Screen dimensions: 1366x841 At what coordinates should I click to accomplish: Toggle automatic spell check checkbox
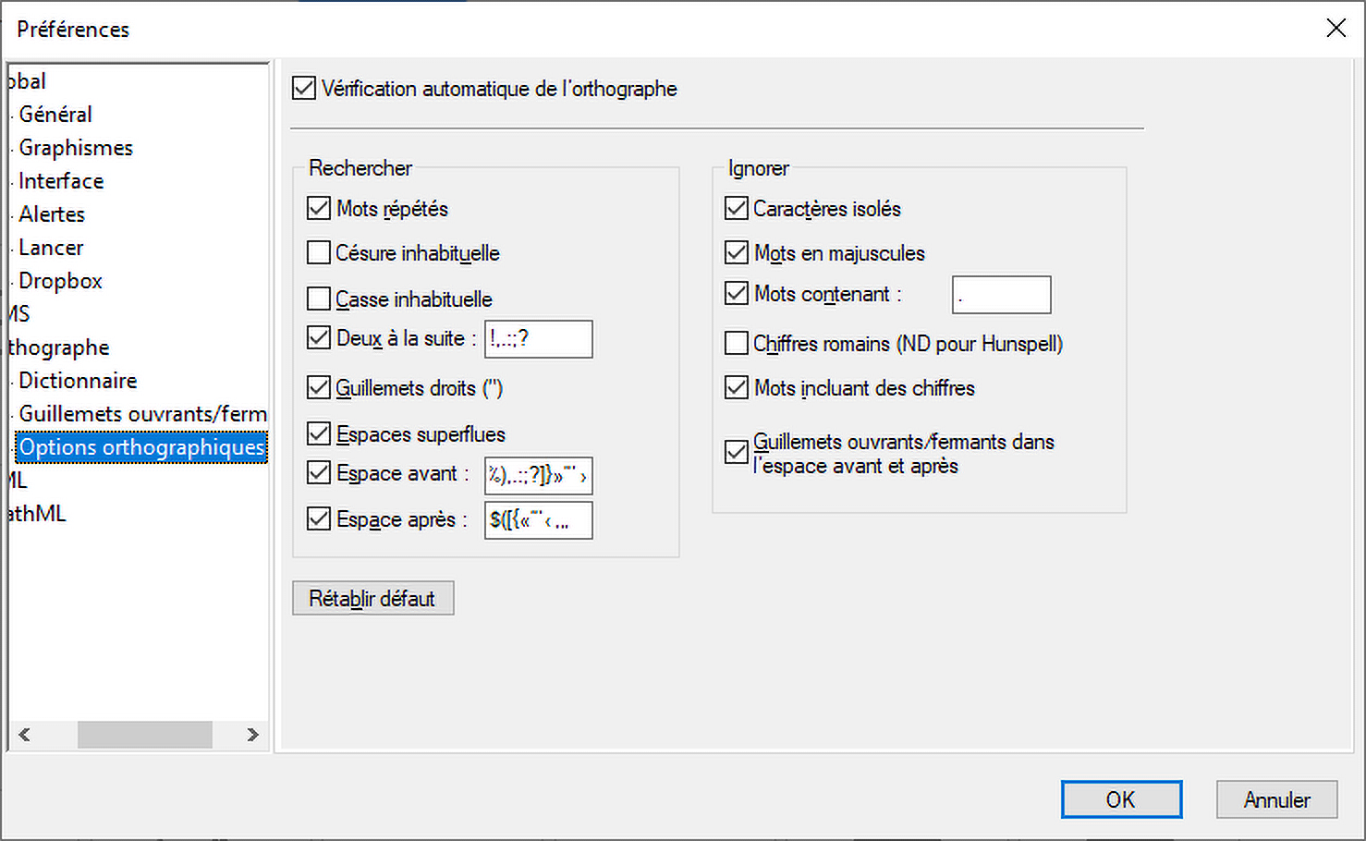pyautogui.click(x=303, y=89)
